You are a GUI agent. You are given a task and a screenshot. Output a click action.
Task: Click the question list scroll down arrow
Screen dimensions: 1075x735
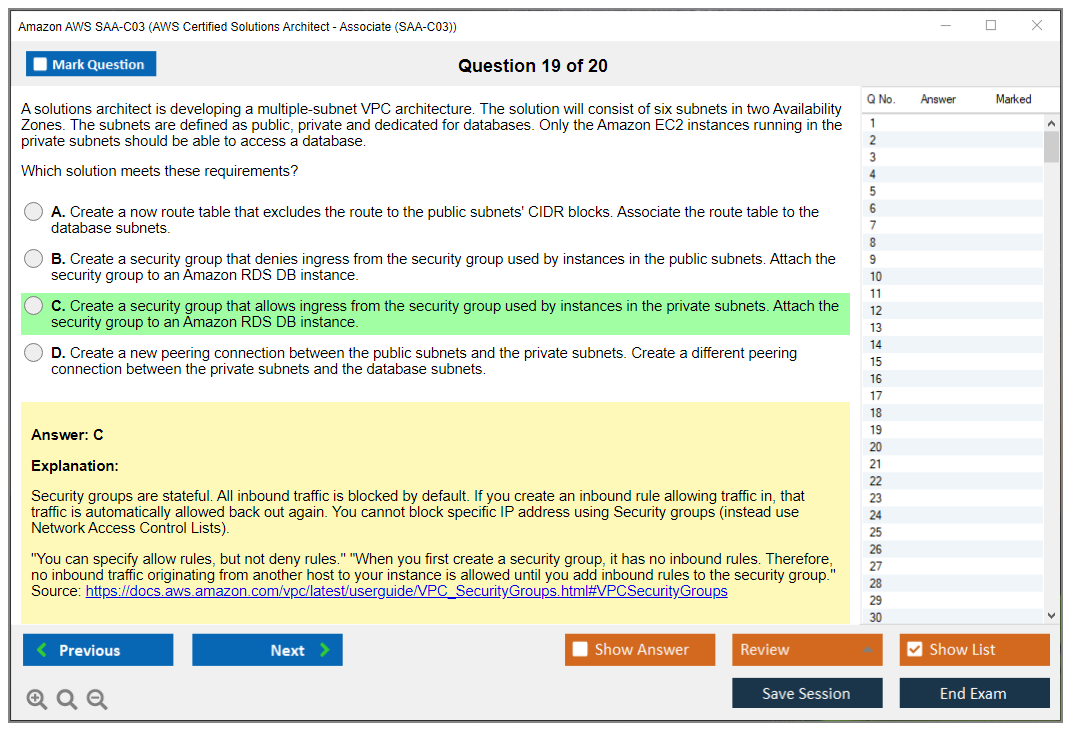click(1051, 617)
